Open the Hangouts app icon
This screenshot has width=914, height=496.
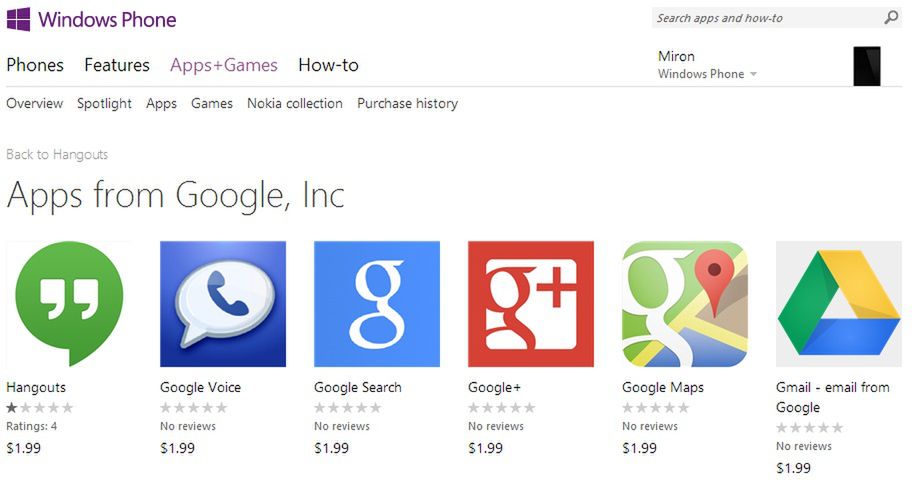click(x=69, y=304)
